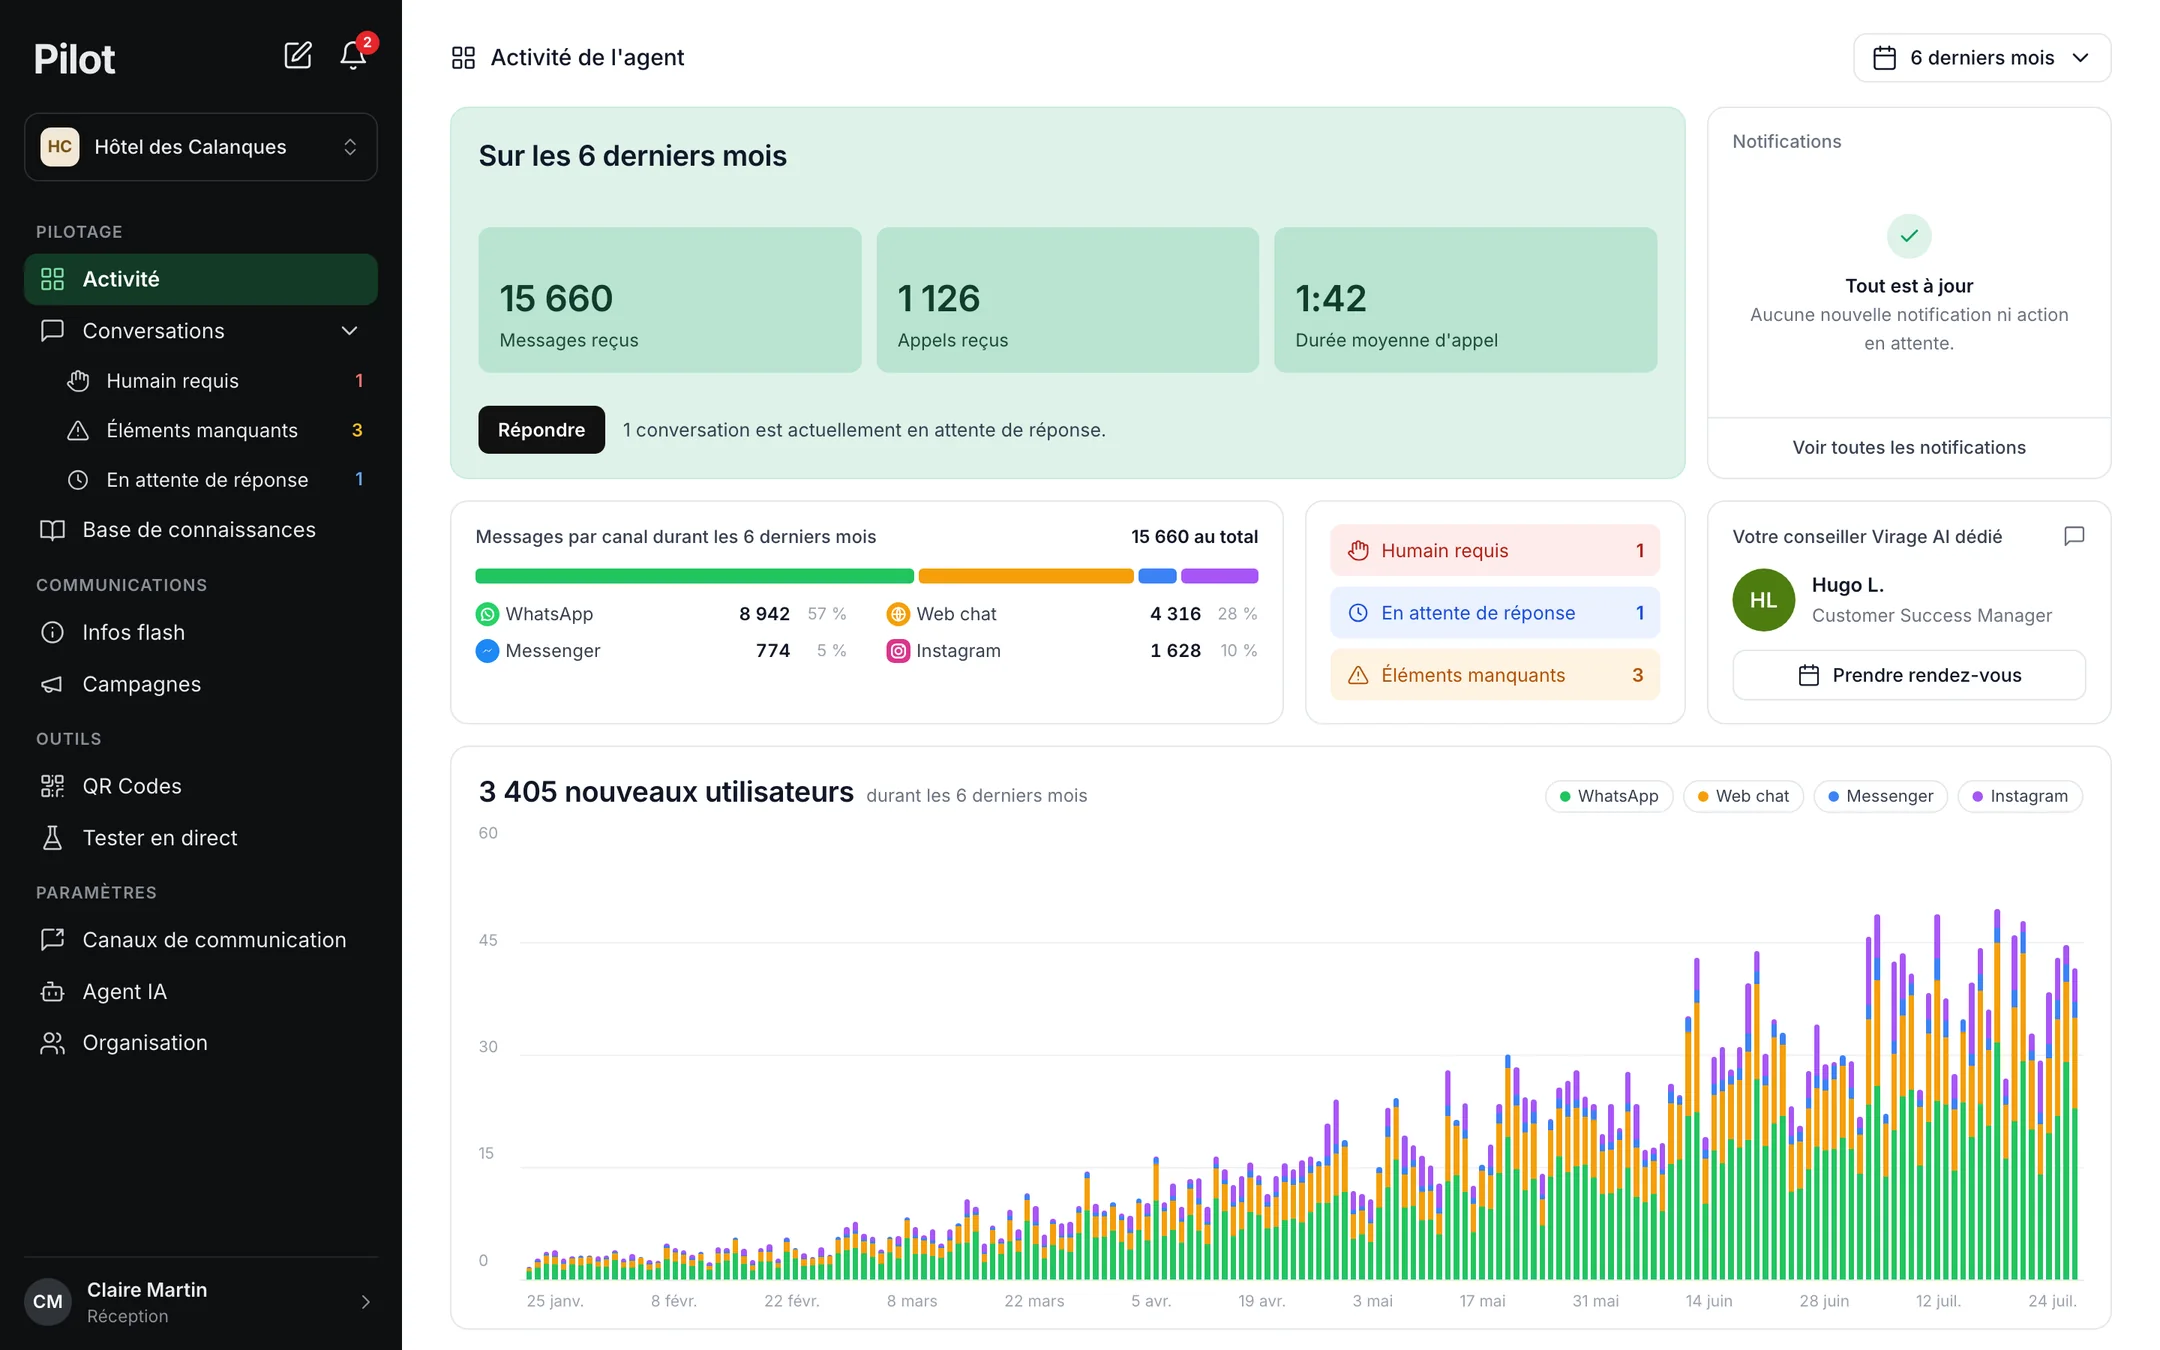Image resolution: width=2160 pixels, height=1350 pixels.
Task: Open Canaux de communication settings
Action: point(201,940)
